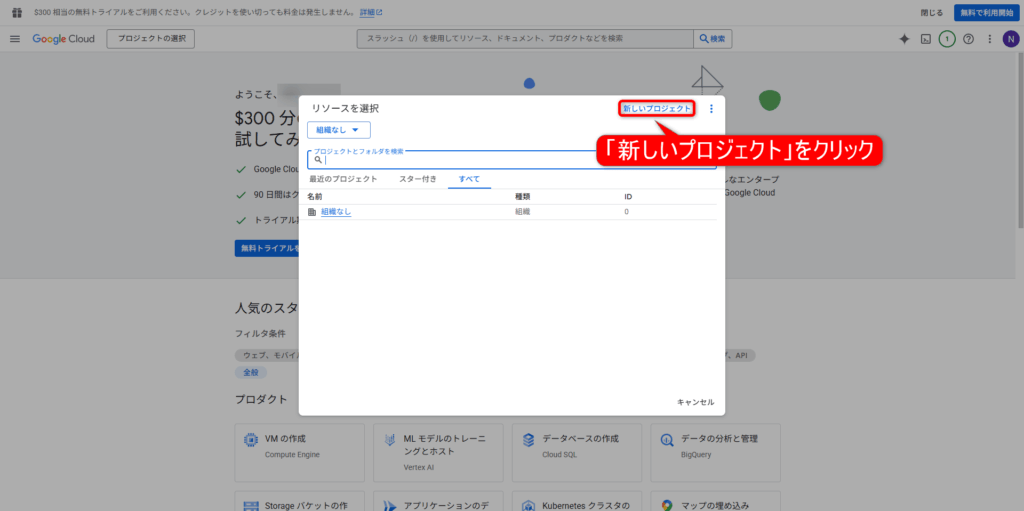This screenshot has height=511, width=1024.
Task: Select the スター付き tab
Action: 418,179
